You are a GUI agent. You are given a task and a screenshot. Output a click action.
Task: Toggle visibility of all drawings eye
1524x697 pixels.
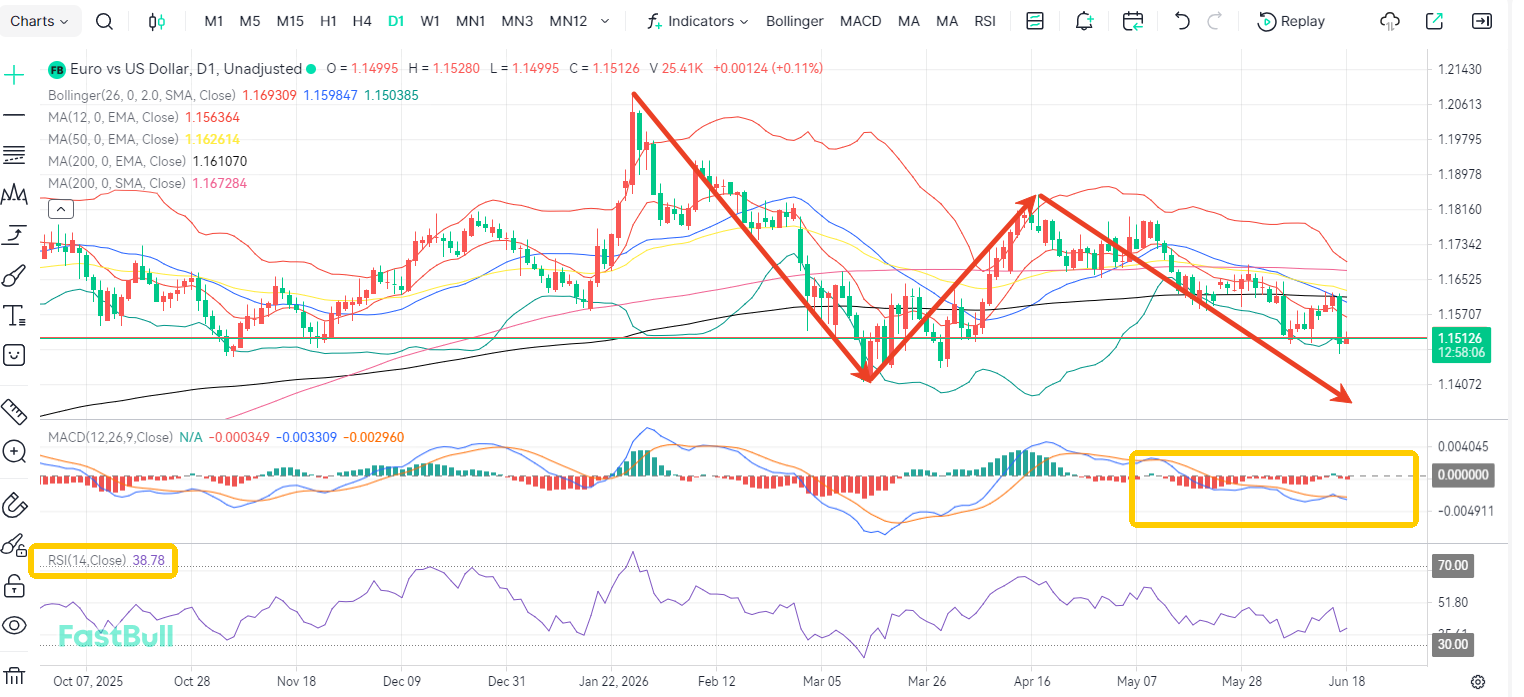[14, 626]
